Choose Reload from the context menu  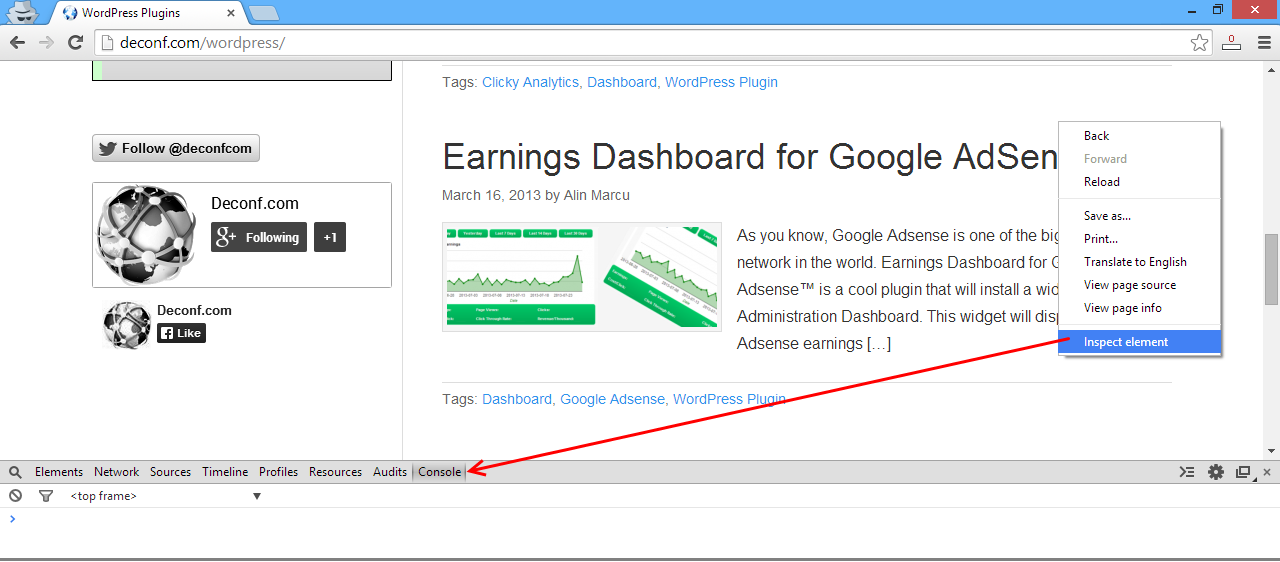click(1140, 182)
